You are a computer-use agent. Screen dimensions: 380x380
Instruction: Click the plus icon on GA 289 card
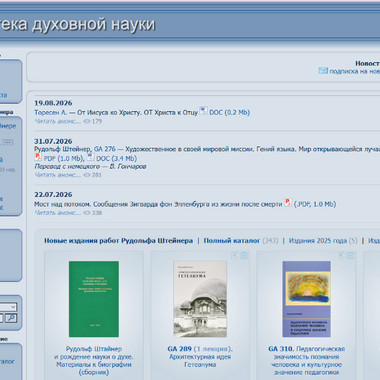244,256
